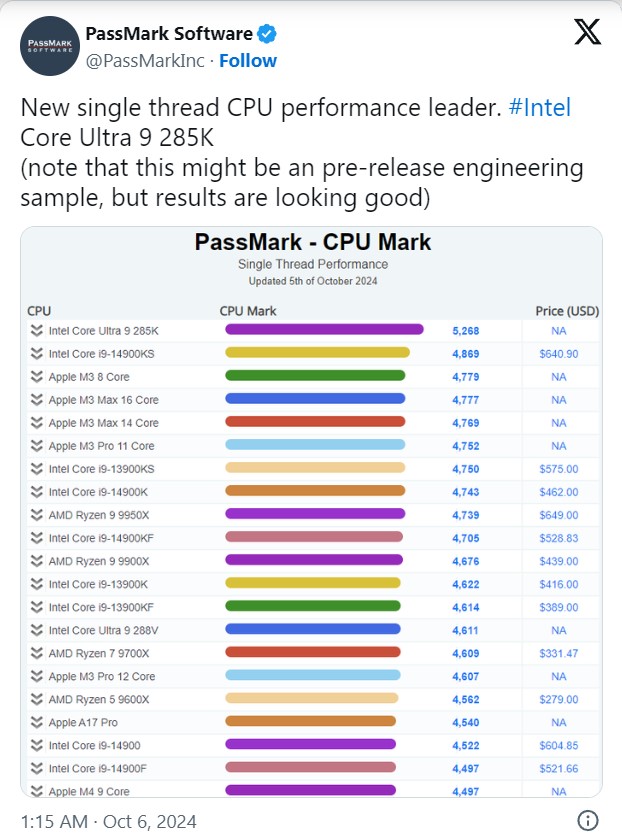The height and width of the screenshot is (837, 622).
Task: Click the yellow bar for i9-14900KS
Action: point(317,353)
